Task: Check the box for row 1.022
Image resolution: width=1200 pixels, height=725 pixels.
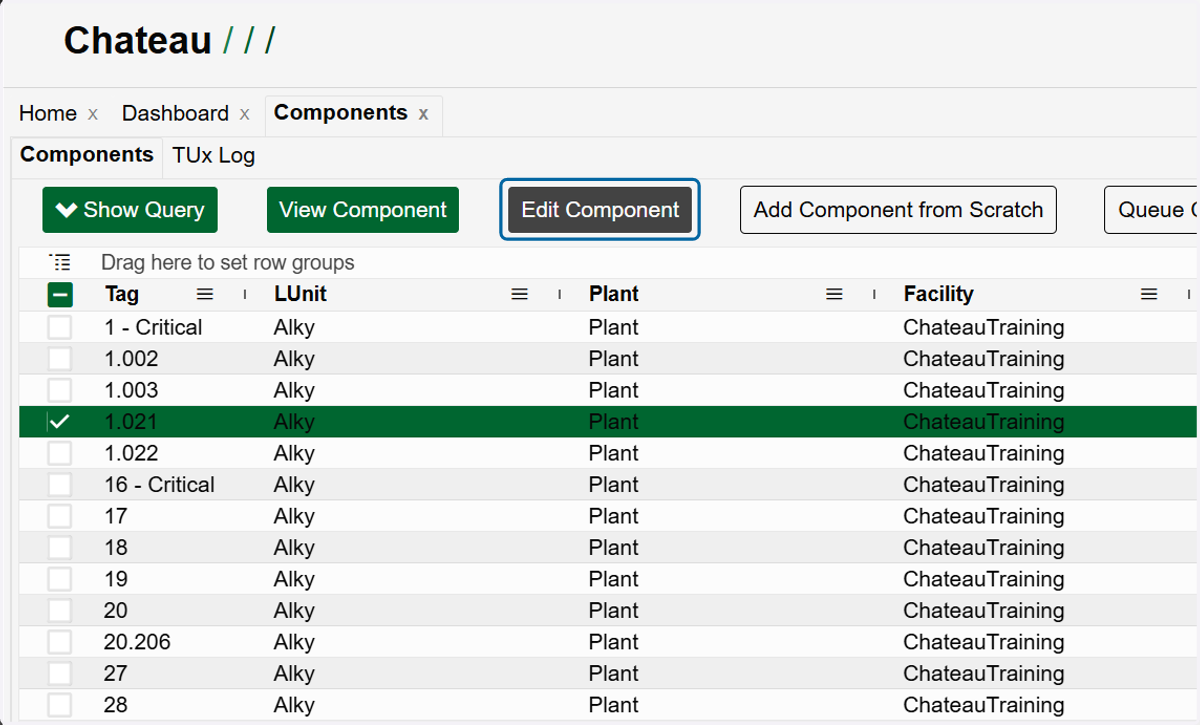Action: coord(60,453)
